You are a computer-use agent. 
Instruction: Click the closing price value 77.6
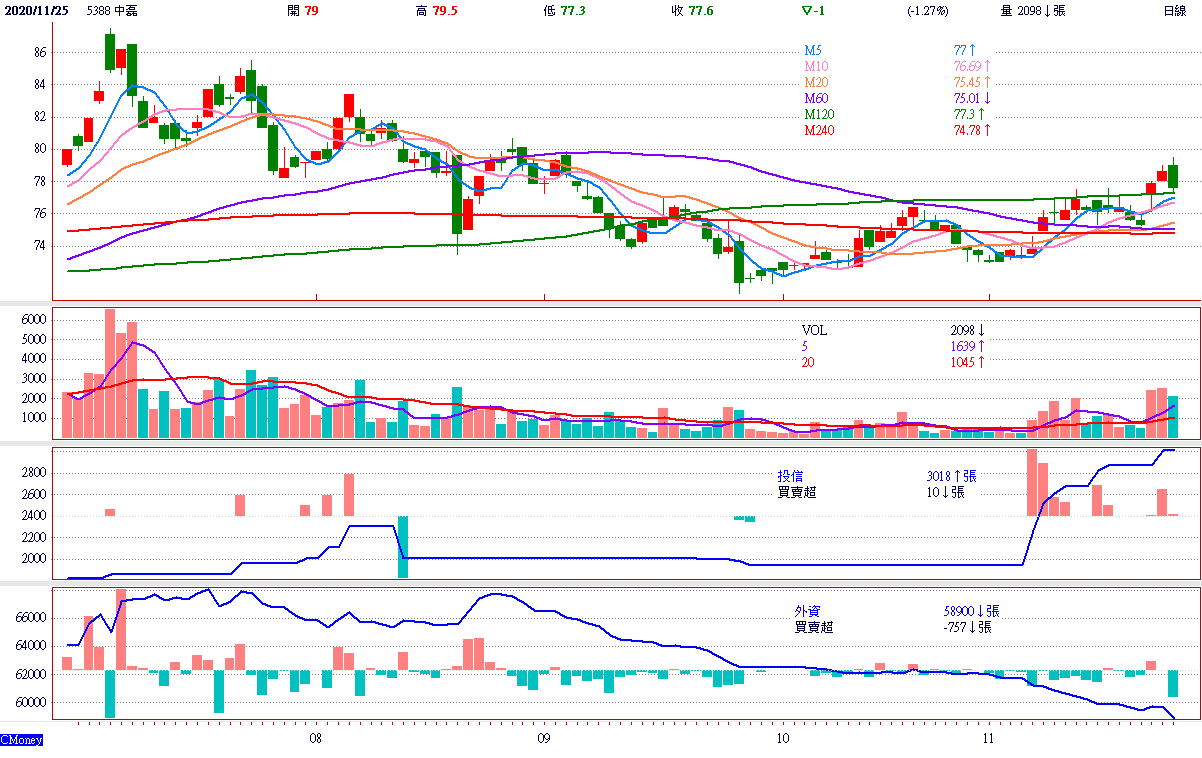(700, 11)
